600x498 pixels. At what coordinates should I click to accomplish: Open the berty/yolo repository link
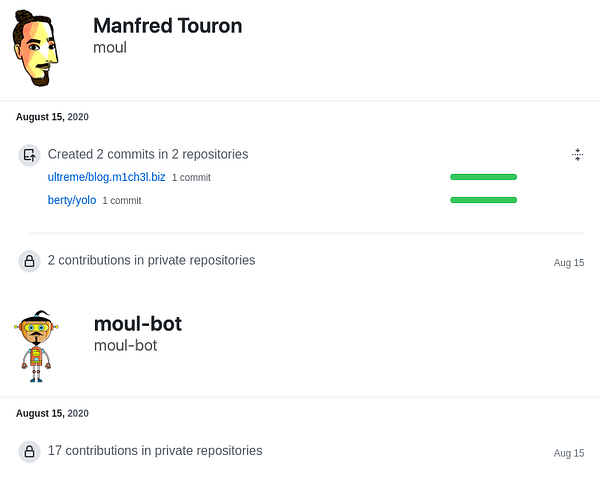[x=72, y=200]
